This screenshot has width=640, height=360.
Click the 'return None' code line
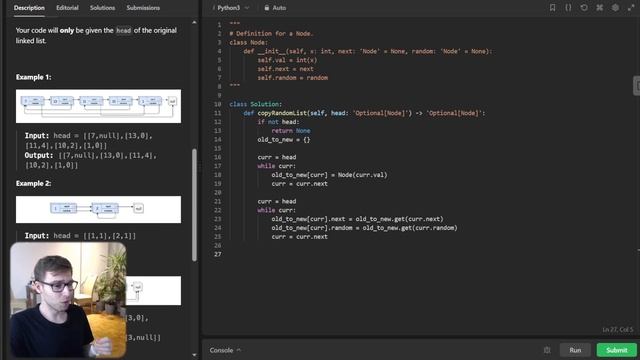tap(291, 131)
